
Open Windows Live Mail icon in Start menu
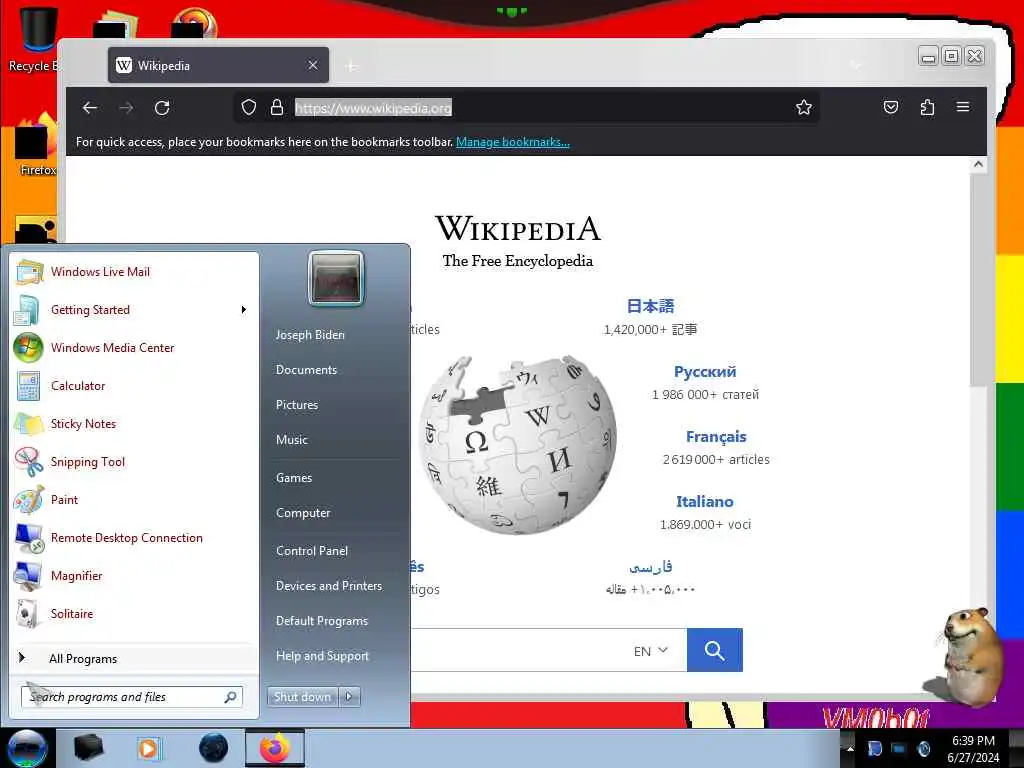pos(29,272)
